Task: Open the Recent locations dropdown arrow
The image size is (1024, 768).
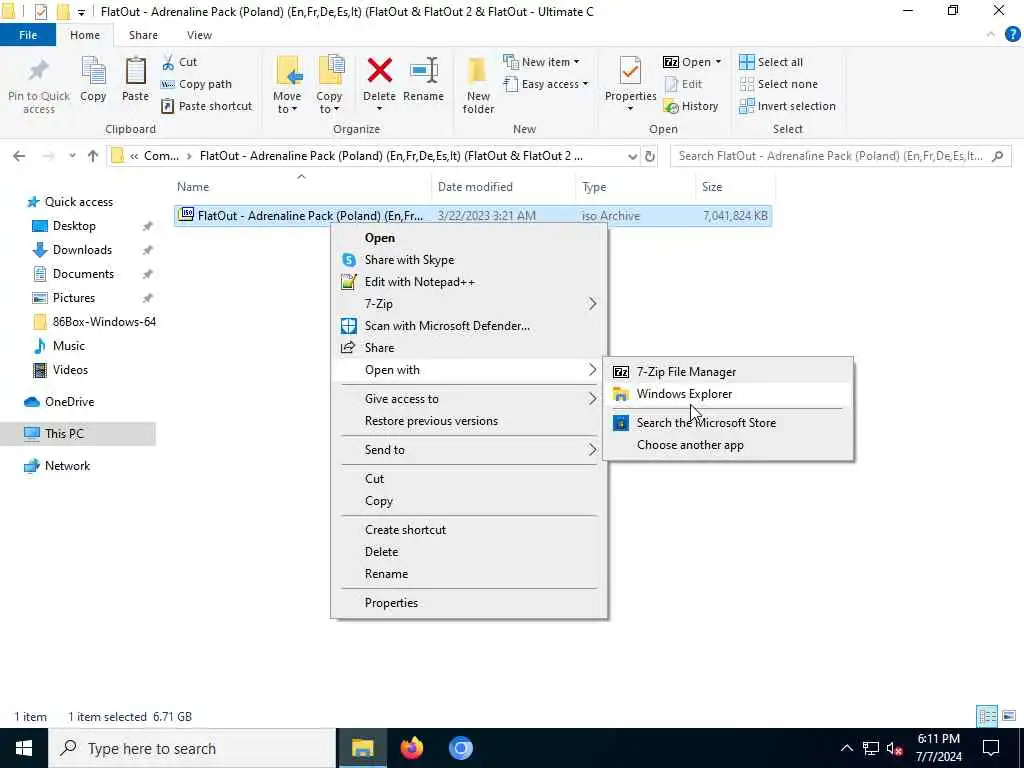Action: pyautogui.click(x=72, y=156)
